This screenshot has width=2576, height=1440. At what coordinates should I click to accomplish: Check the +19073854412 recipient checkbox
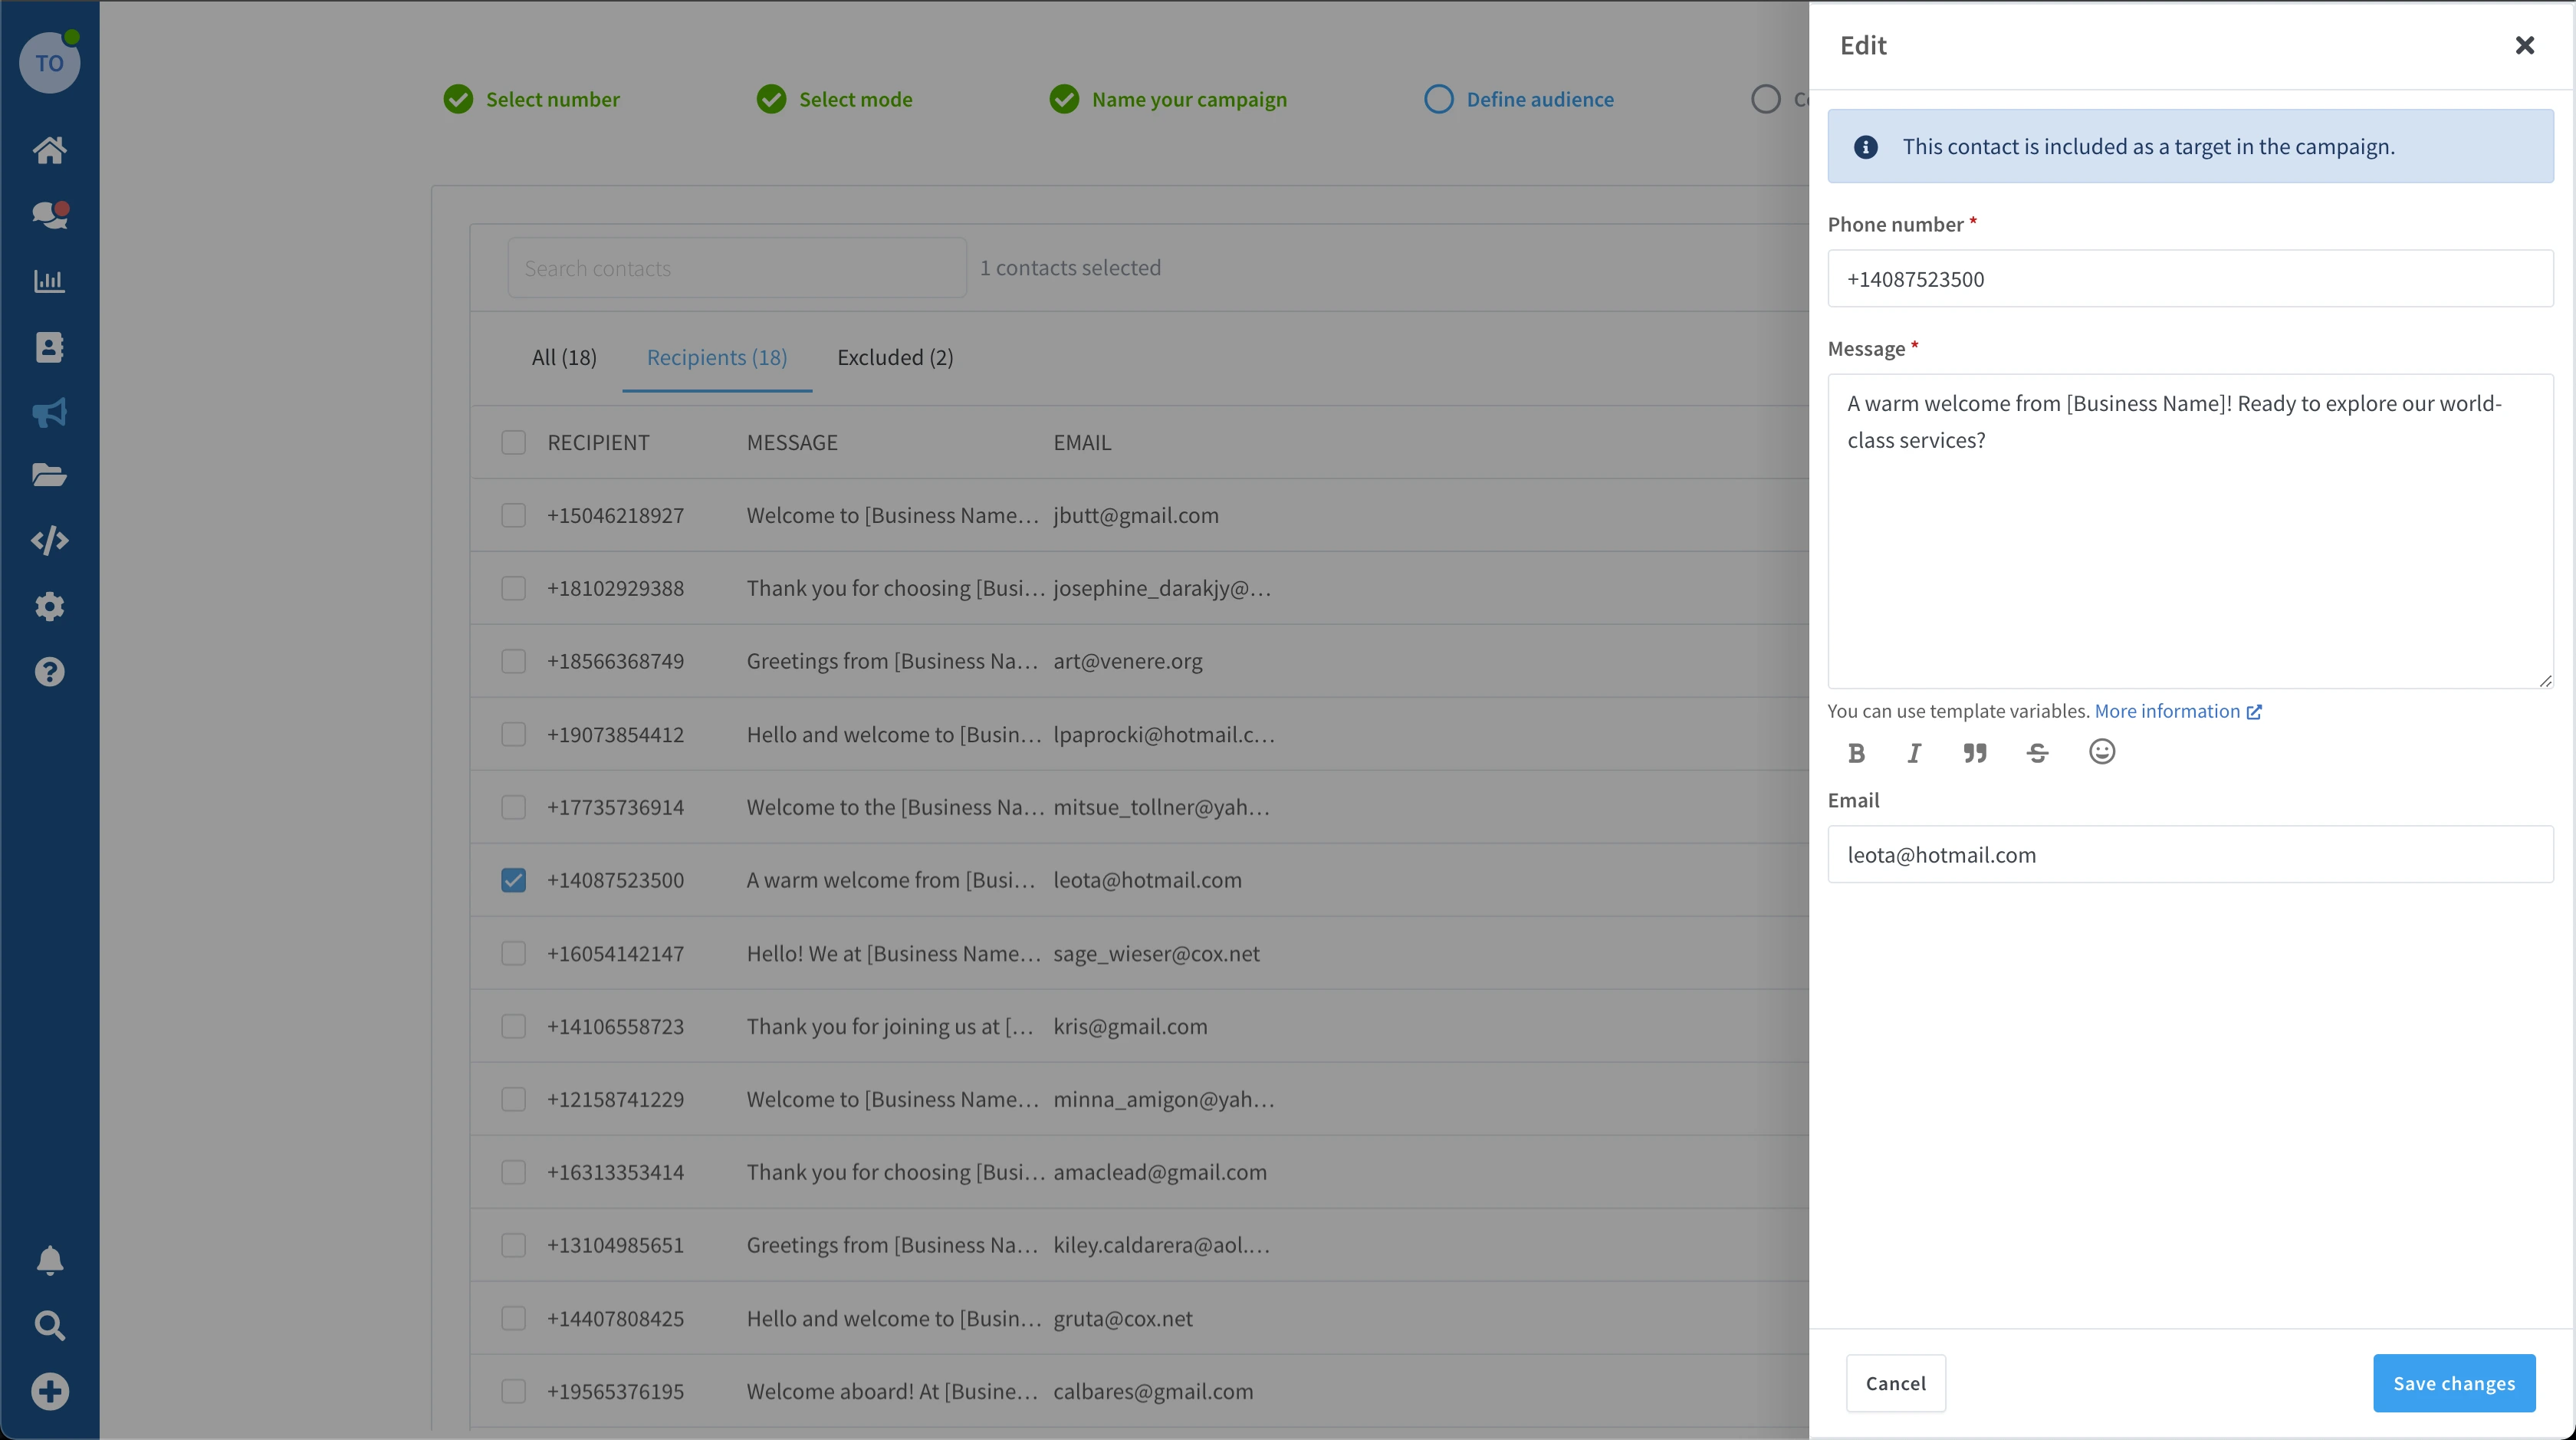tap(513, 734)
